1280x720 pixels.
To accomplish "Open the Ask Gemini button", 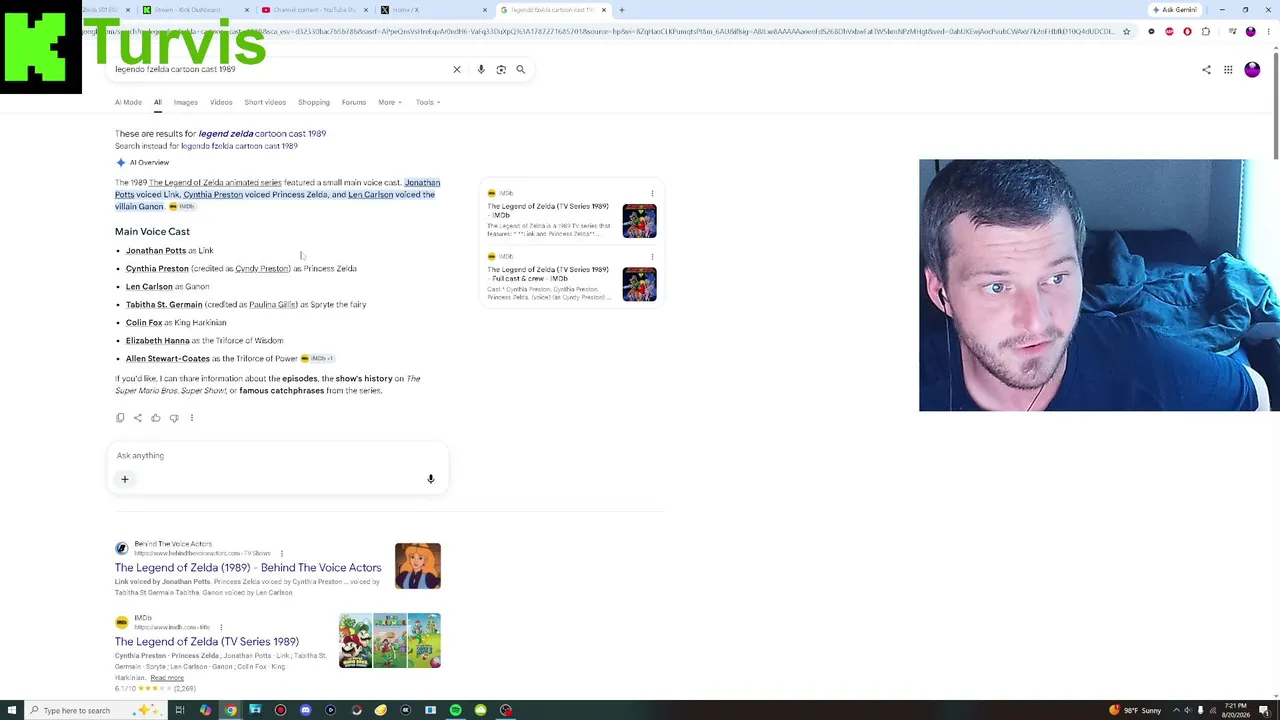I will coord(1175,10).
